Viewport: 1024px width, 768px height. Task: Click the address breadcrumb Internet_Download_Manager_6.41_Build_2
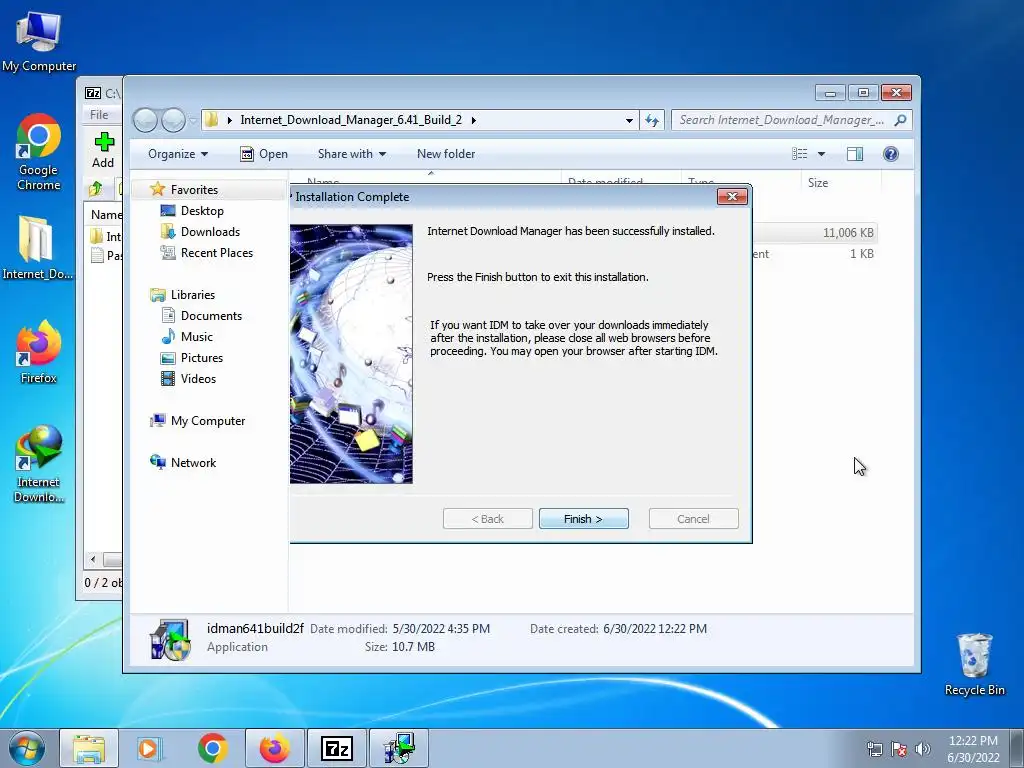pos(351,120)
